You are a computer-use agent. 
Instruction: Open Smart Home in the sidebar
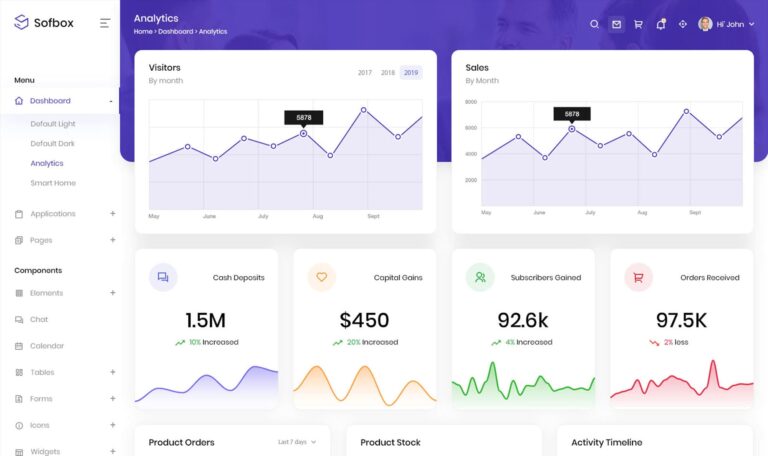[53, 183]
